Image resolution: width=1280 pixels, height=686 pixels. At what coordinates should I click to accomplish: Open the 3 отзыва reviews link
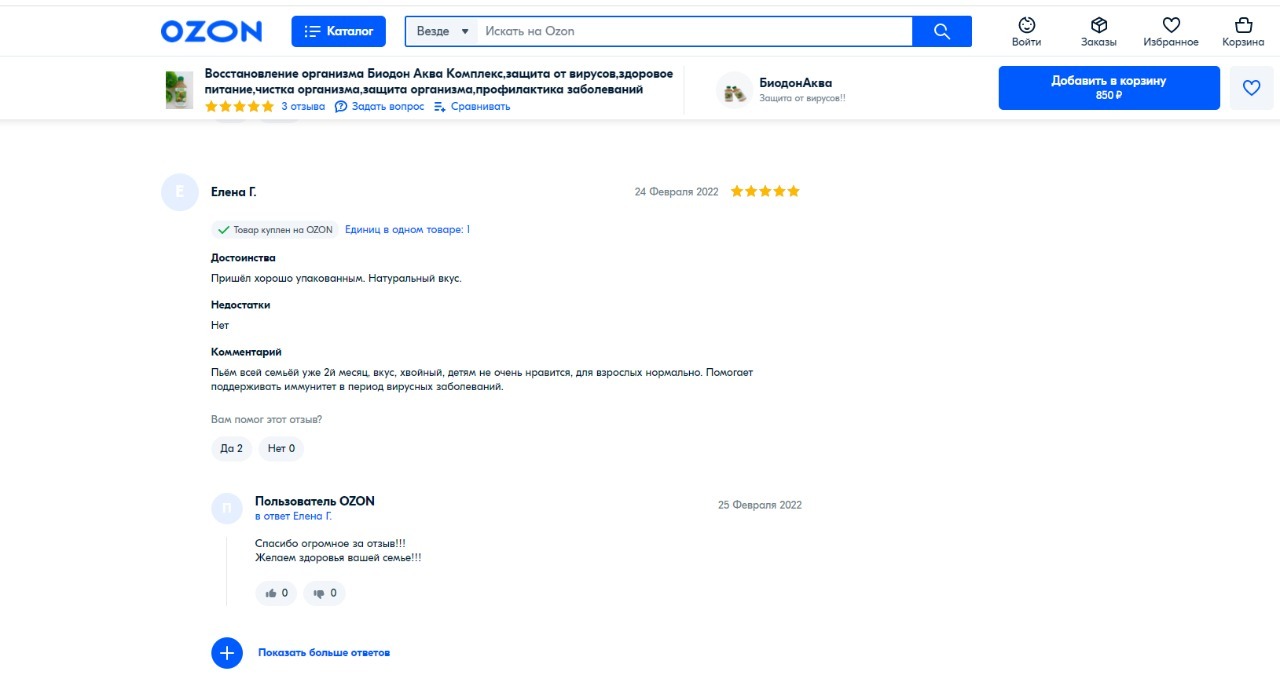pos(303,107)
